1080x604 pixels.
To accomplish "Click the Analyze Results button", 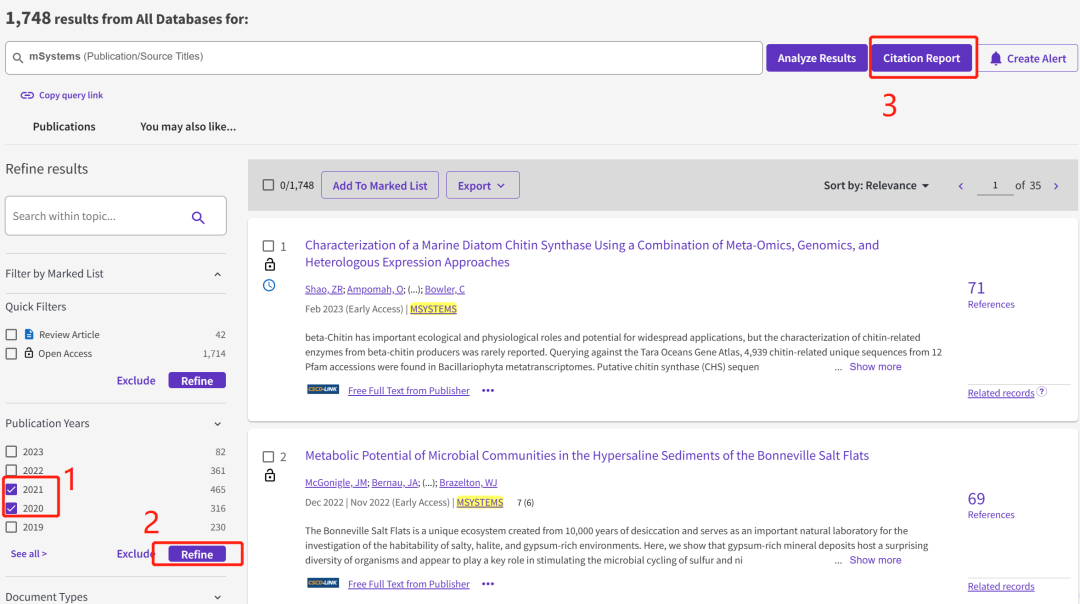I will pyautogui.click(x=816, y=59).
